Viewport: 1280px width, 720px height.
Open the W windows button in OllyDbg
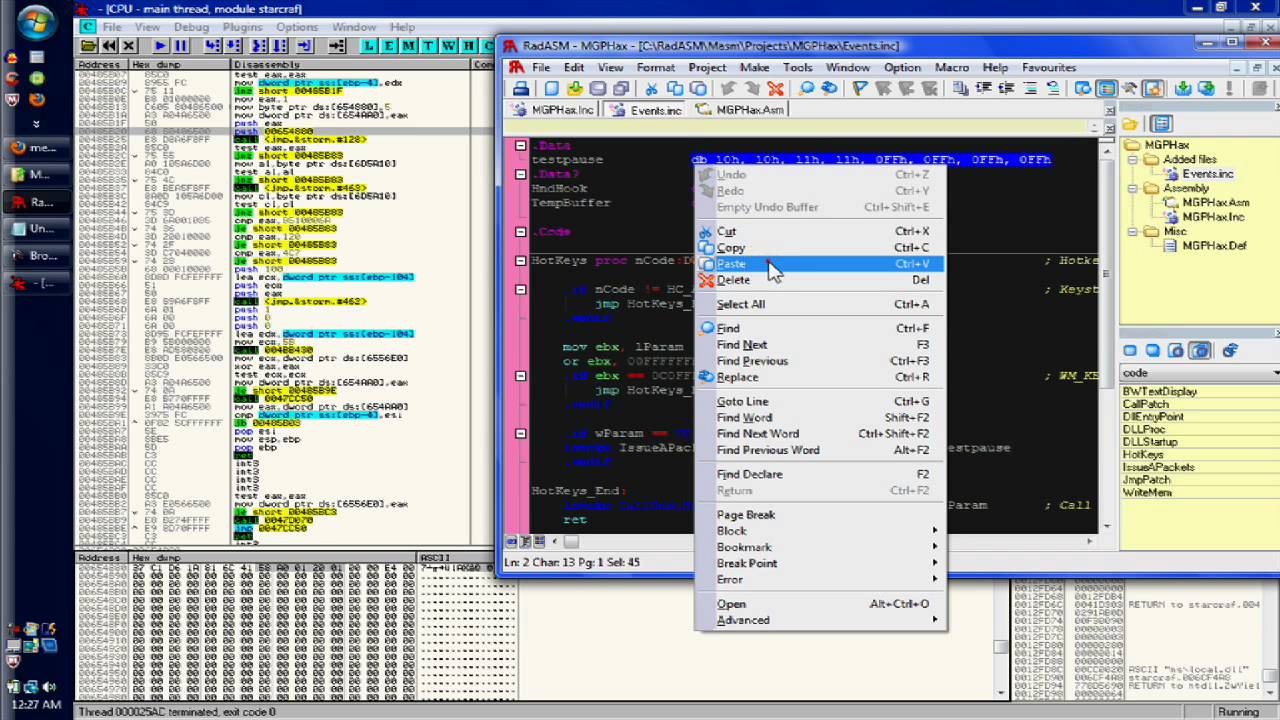pyautogui.click(x=448, y=46)
